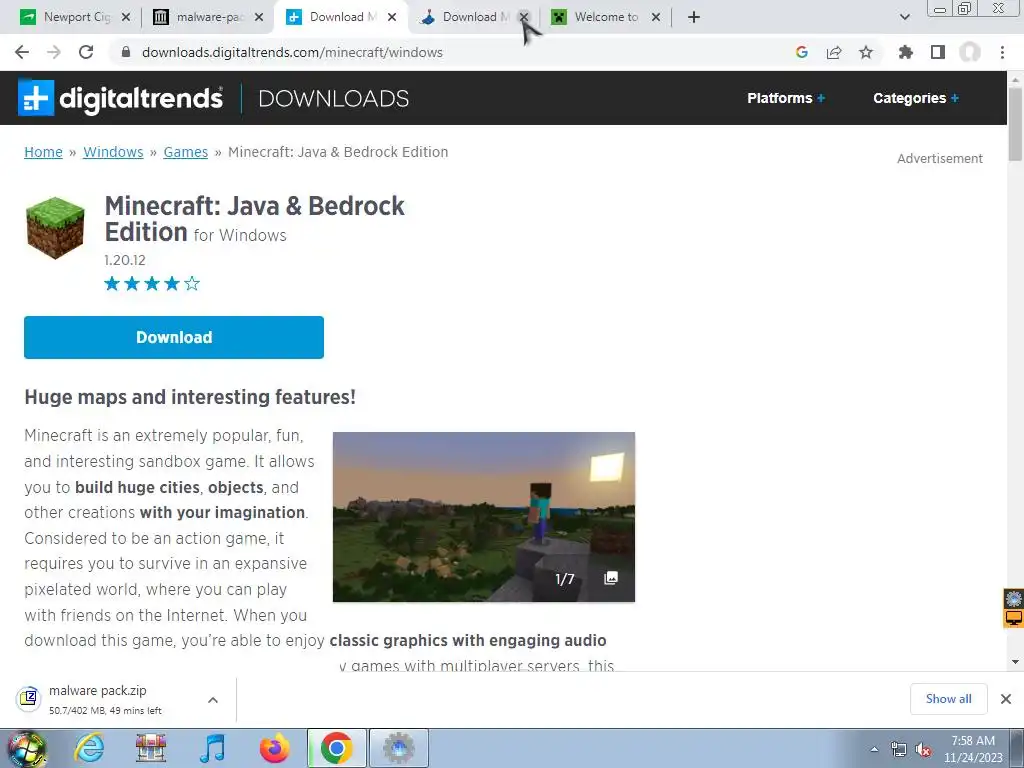Share this page via share icon
The height and width of the screenshot is (768, 1024).
point(834,52)
